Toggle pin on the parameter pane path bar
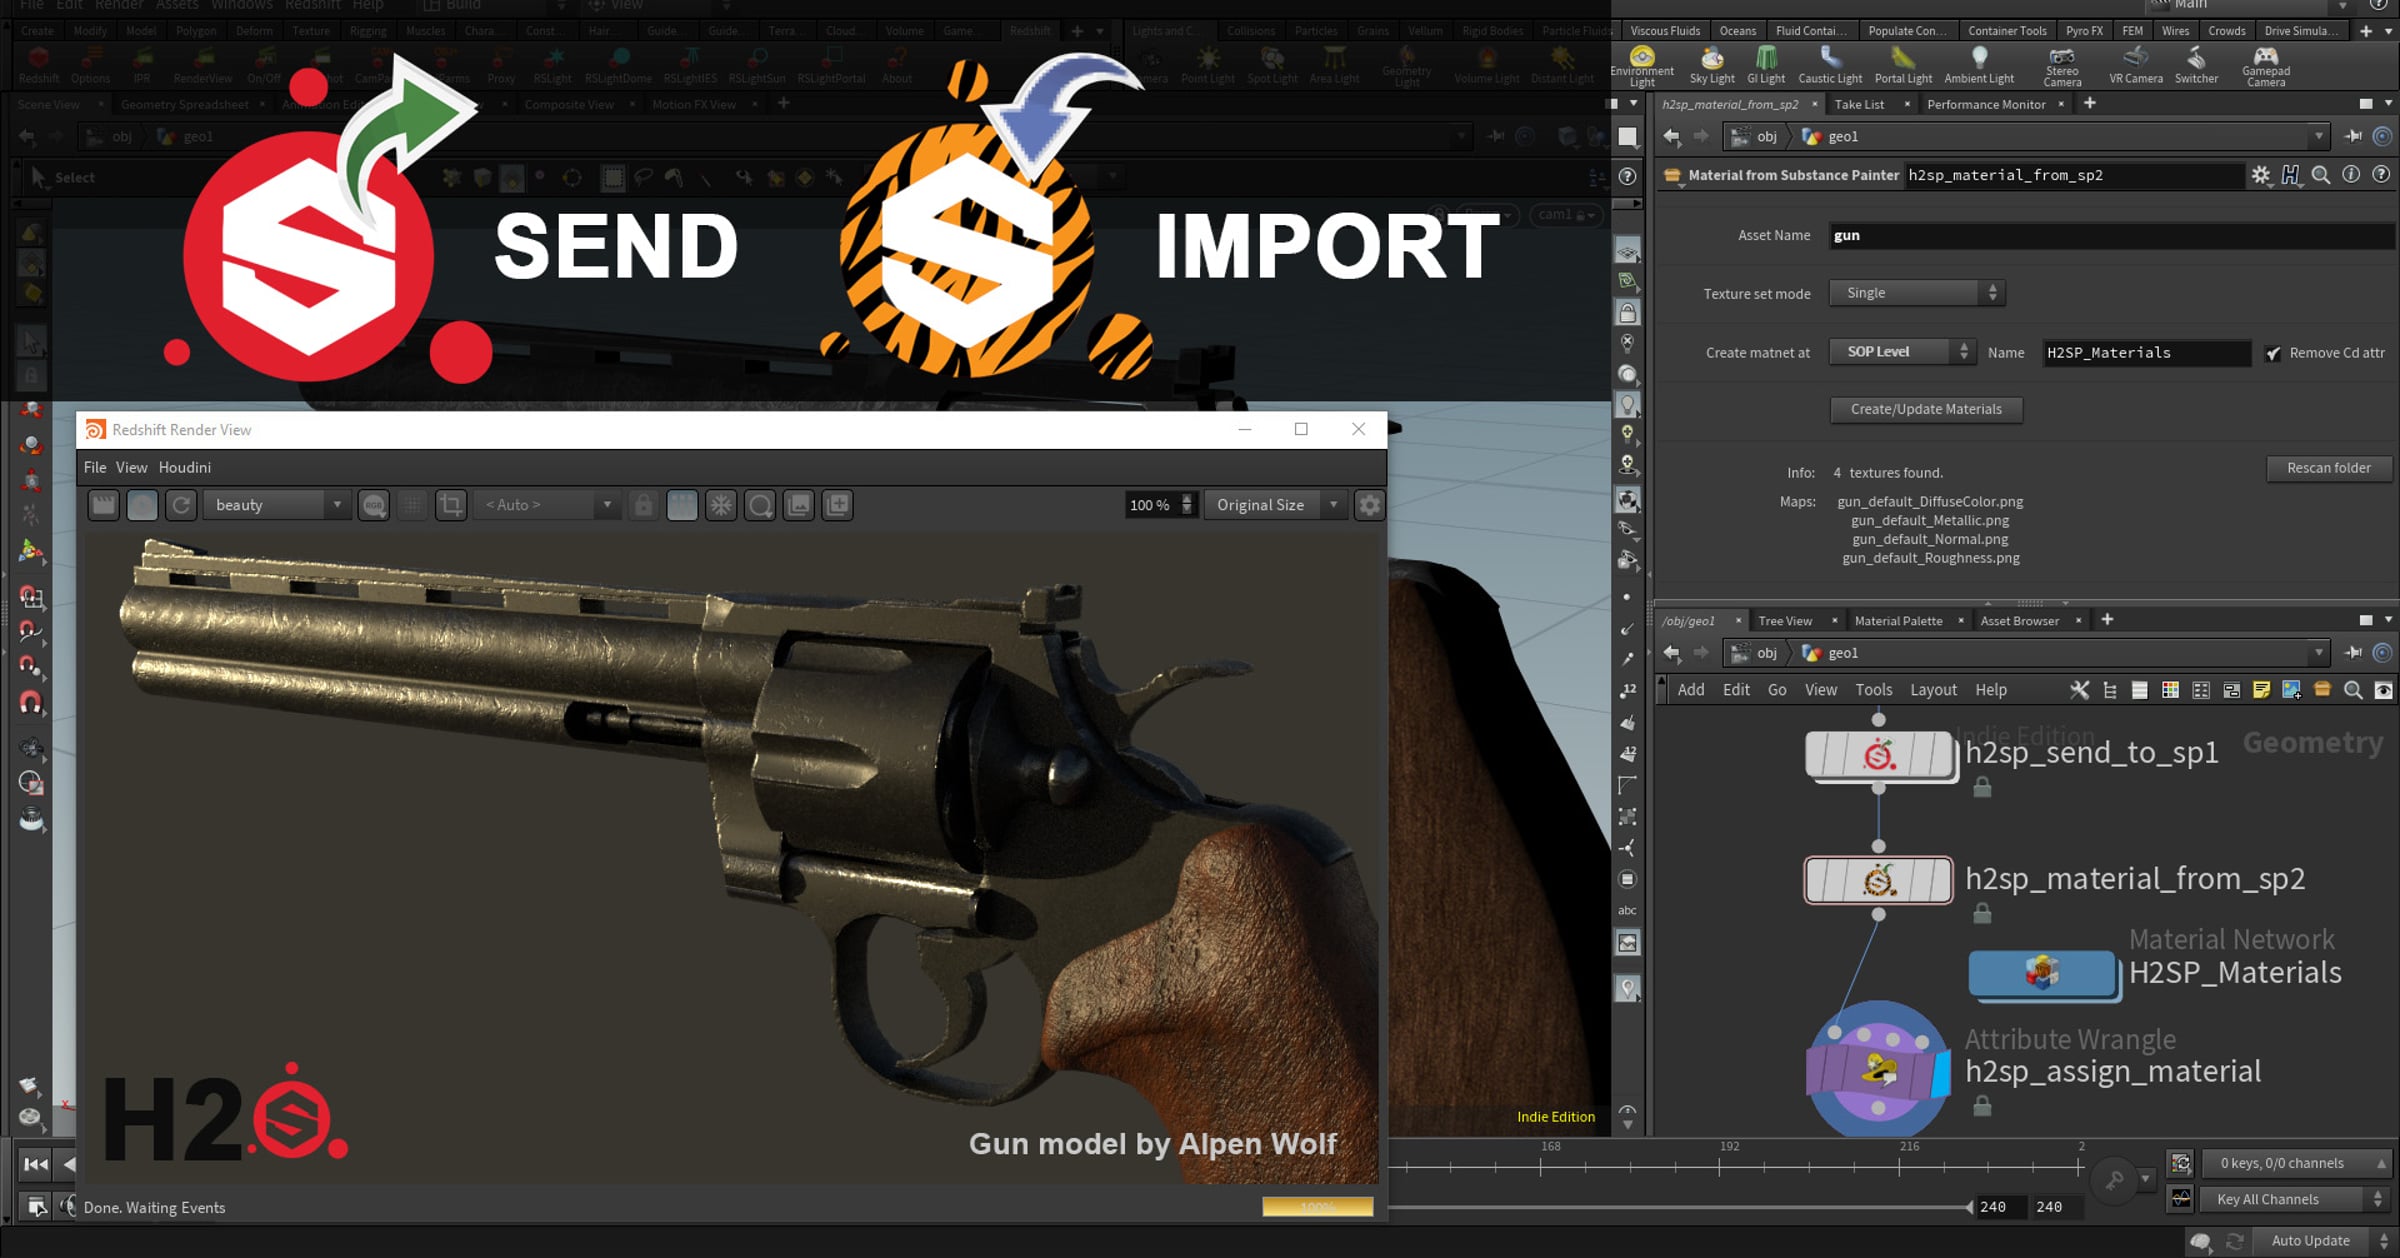 [2353, 136]
